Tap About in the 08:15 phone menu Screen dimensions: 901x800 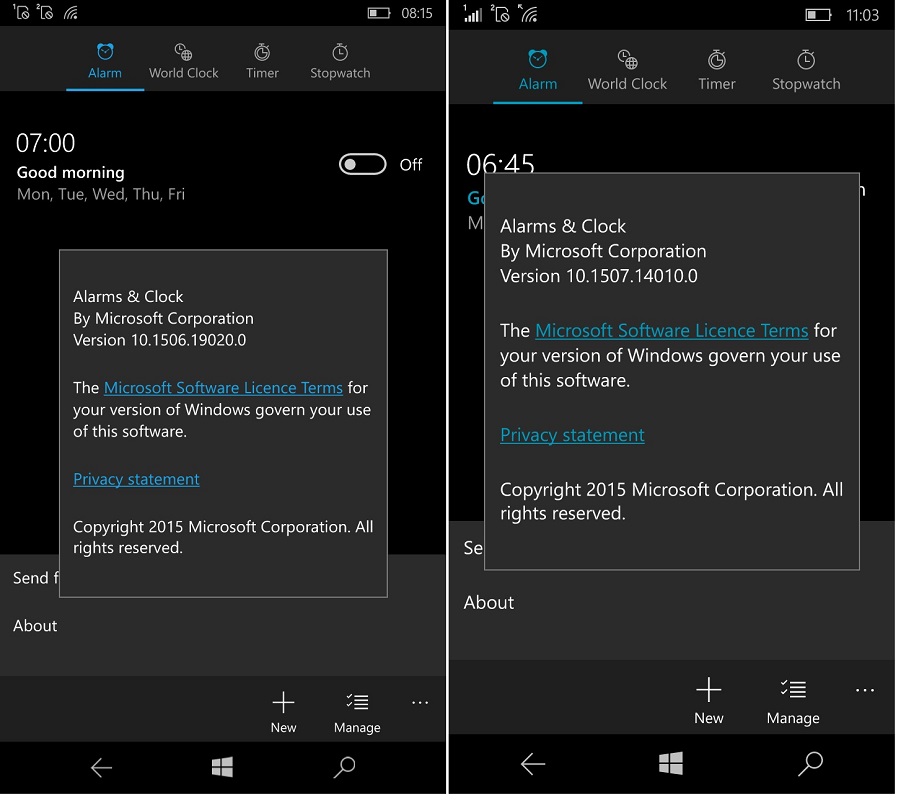coord(35,626)
